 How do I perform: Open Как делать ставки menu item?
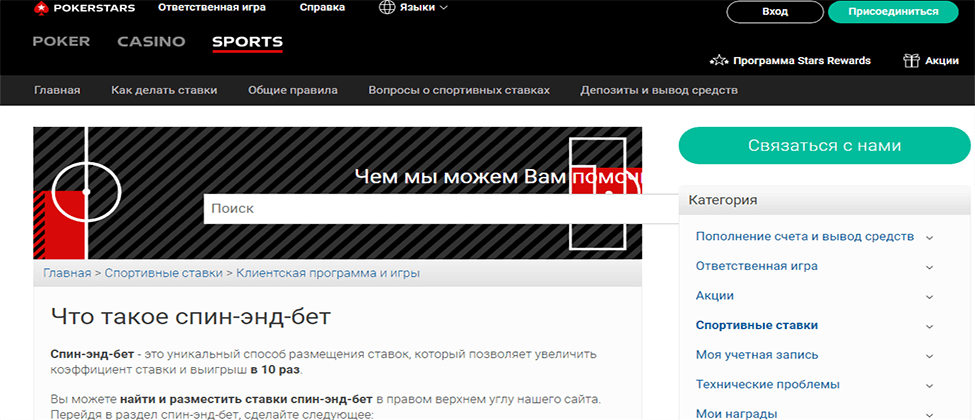[x=164, y=90]
